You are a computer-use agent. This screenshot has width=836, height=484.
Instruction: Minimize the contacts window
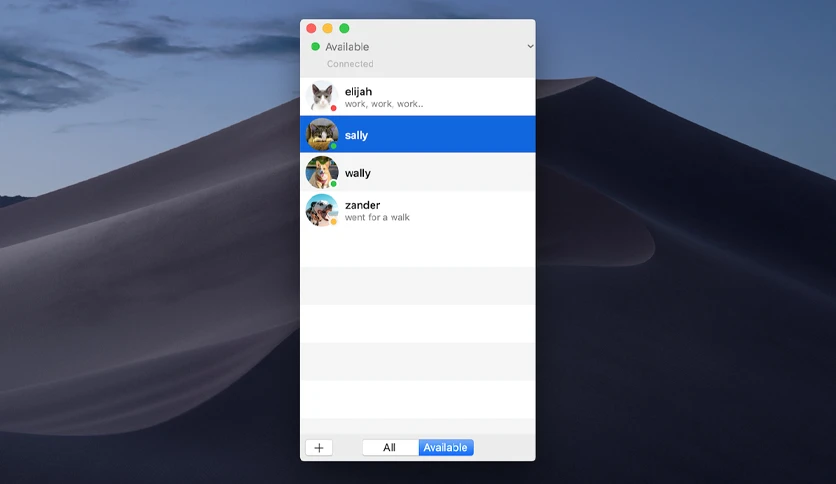(x=328, y=28)
